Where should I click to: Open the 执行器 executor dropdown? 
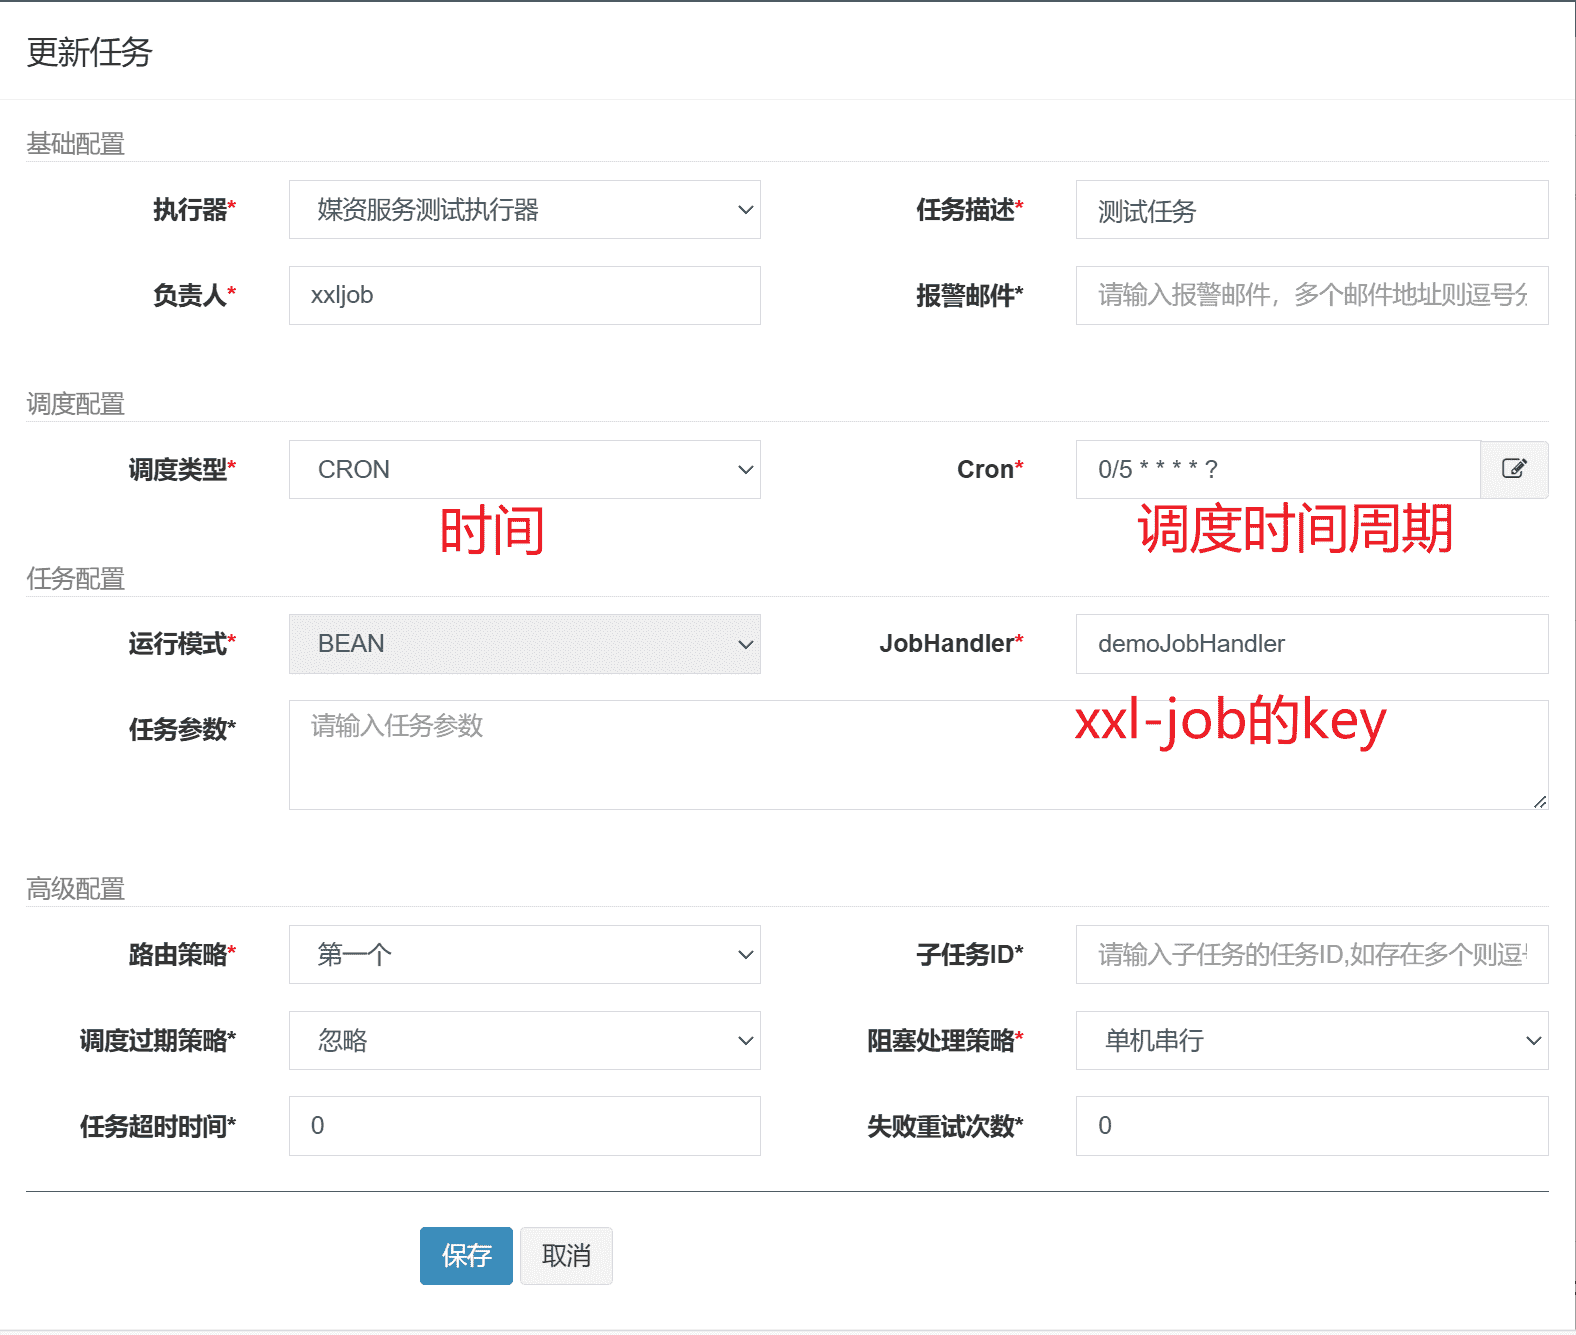524,210
